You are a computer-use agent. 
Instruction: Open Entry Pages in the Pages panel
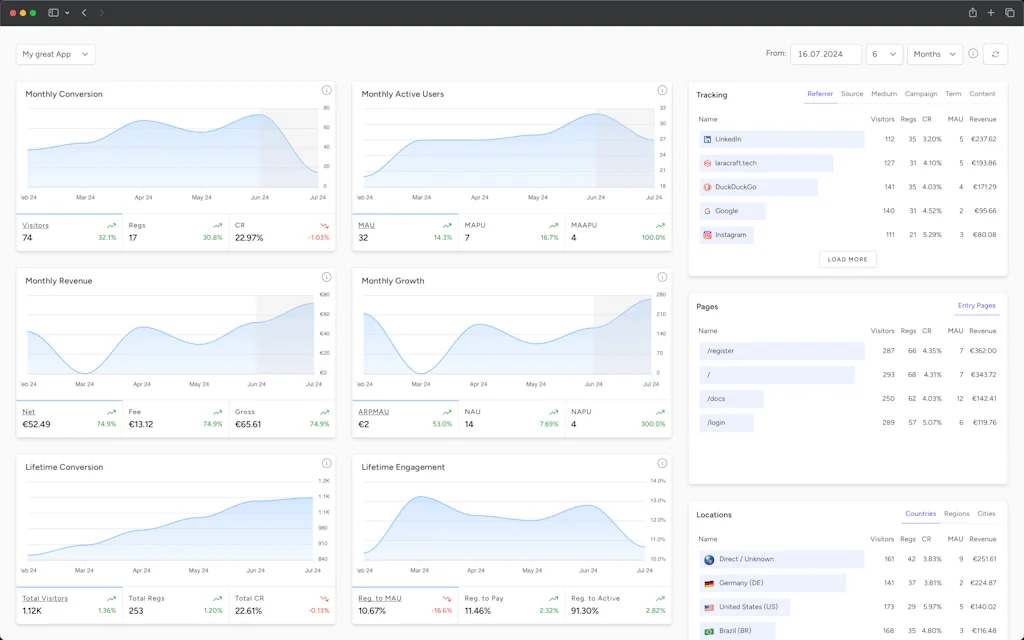click(976, 306)
